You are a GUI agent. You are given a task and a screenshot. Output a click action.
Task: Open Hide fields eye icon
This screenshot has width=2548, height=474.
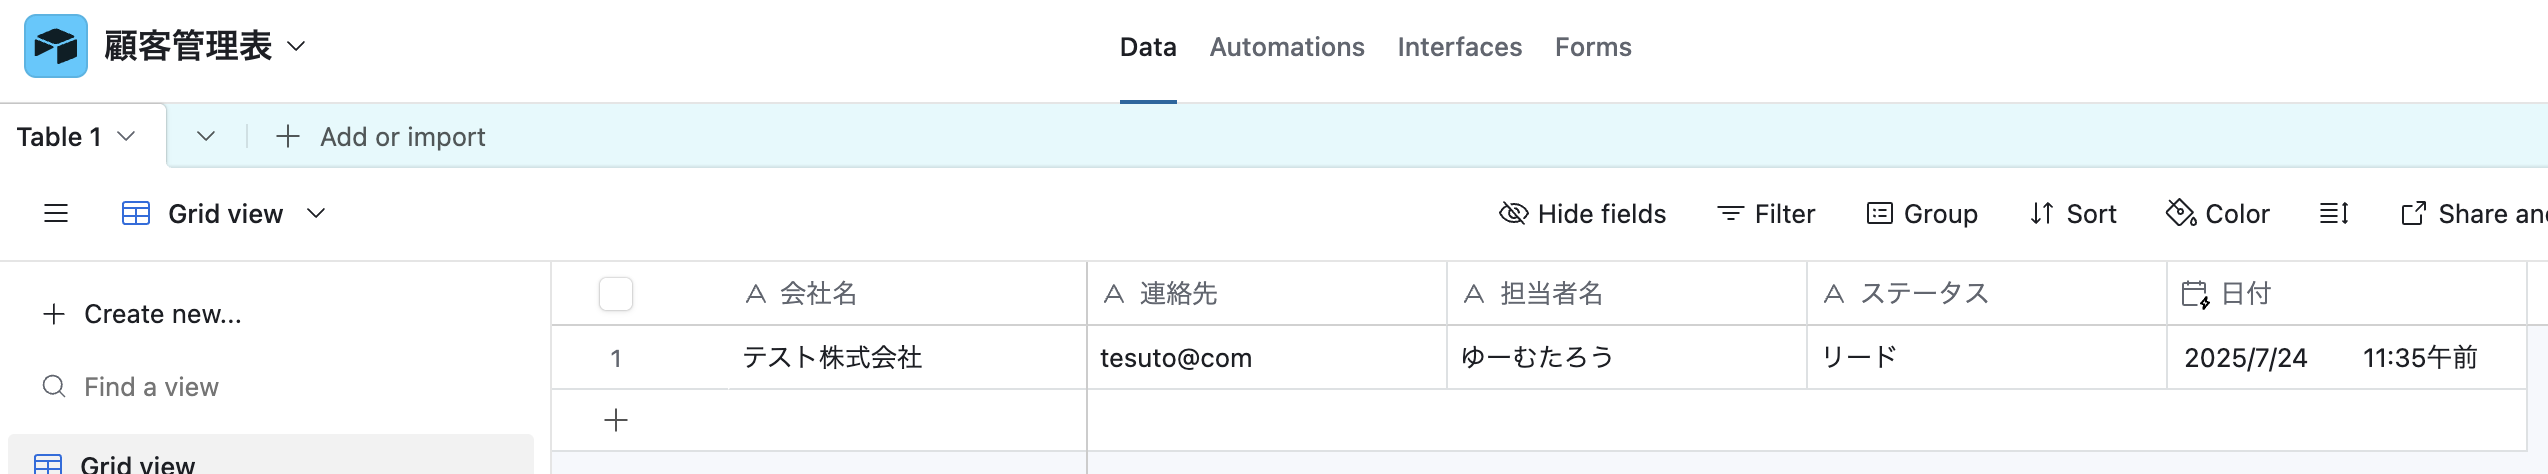click(x=1514, y=213)
